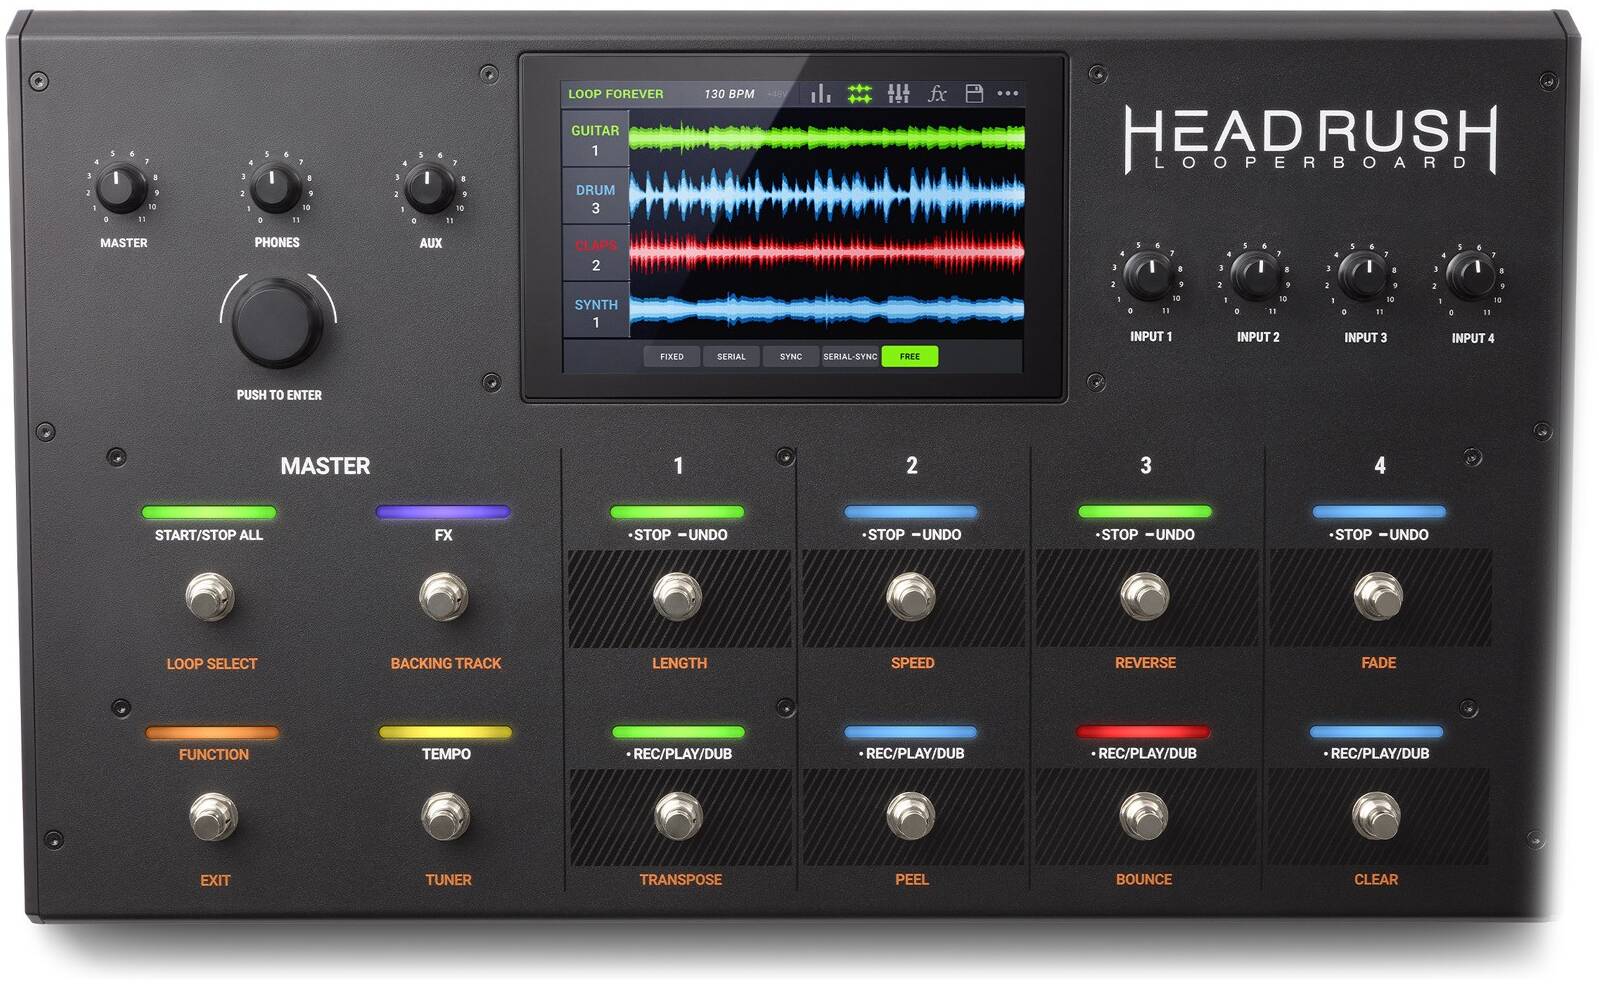This screenshot has width=1599, height=984.
Task: Click the AUX level knob
Action: point(430,188)
